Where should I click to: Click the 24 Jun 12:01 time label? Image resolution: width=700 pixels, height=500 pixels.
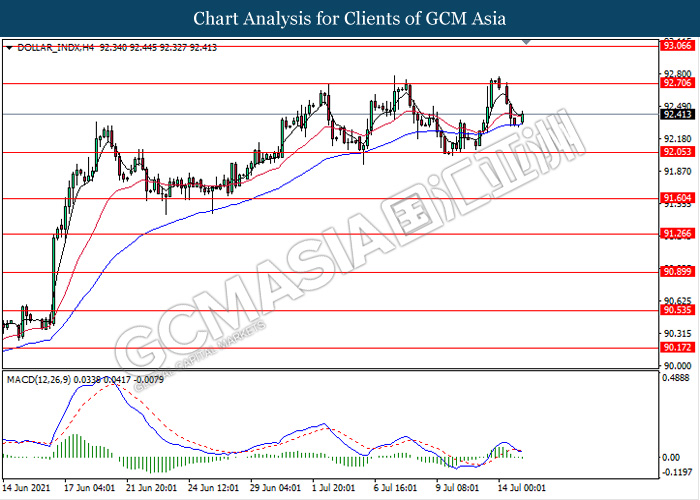[213, 488]
